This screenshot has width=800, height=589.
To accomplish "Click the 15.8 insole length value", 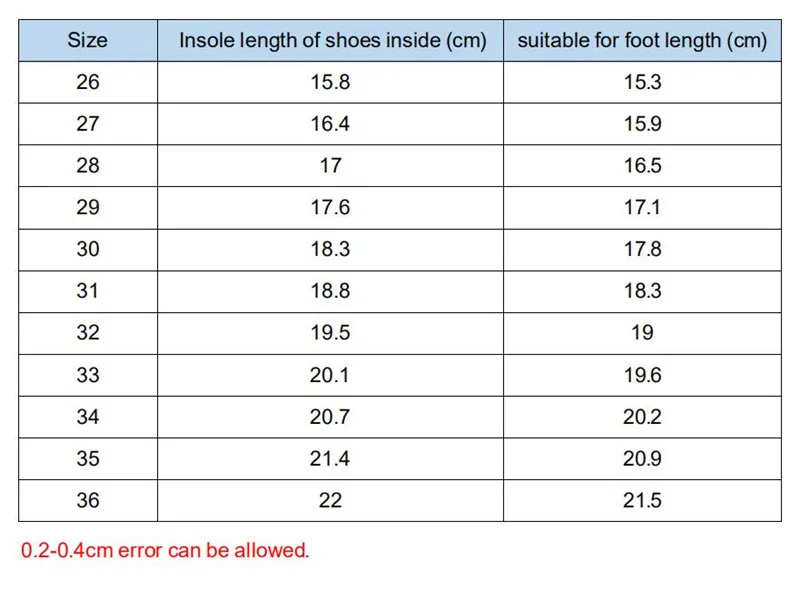I will (x=330, y=82).
